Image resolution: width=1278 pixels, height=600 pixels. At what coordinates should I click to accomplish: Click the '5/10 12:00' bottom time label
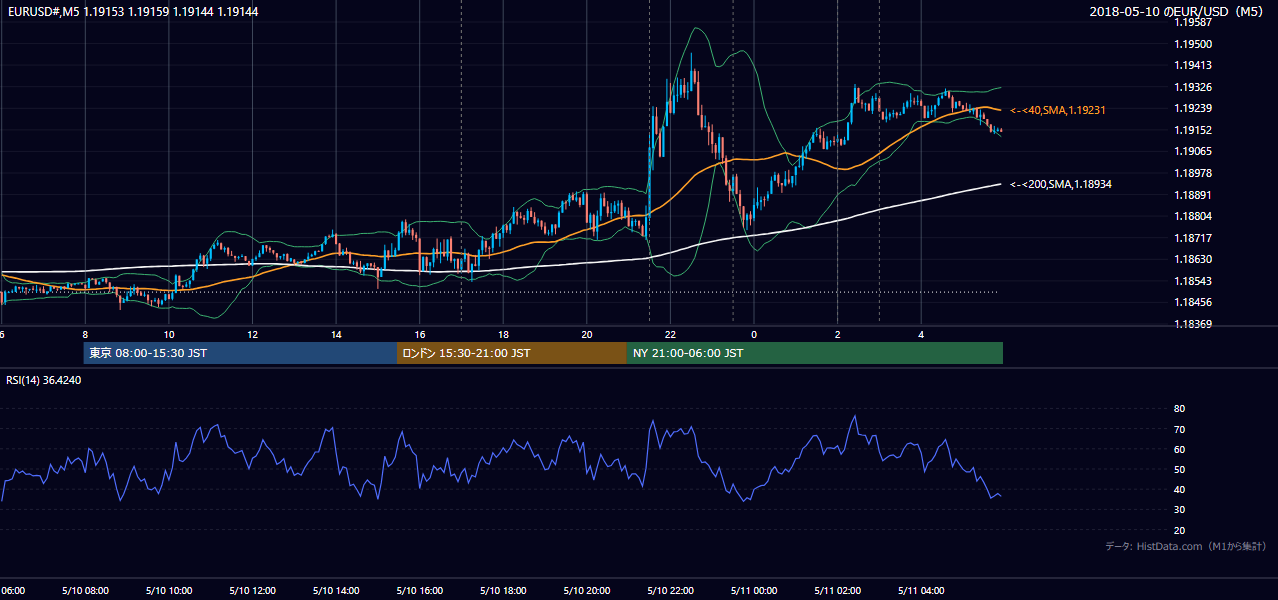tap(253, 591)
